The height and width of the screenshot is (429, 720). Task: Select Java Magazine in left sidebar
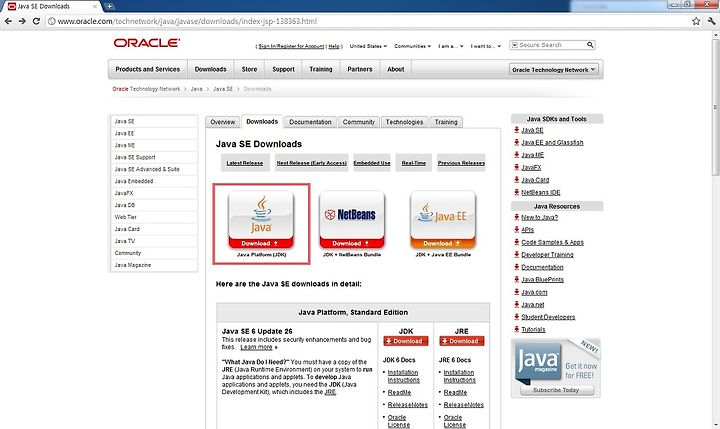(154, 265)
